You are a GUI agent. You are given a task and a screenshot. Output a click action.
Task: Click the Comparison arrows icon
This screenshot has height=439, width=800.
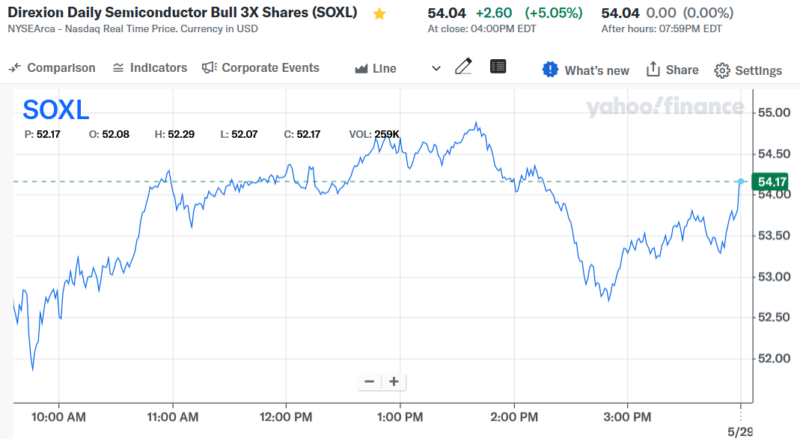[14, 68]
